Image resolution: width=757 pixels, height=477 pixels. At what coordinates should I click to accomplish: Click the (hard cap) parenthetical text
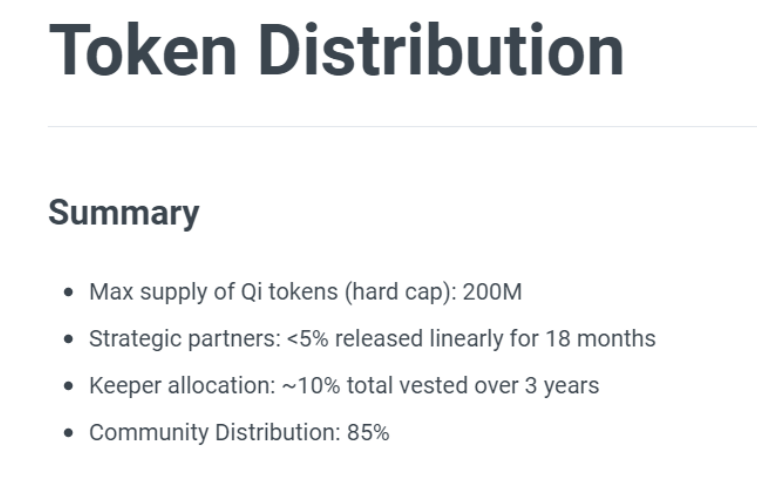[x=400, y=292]
